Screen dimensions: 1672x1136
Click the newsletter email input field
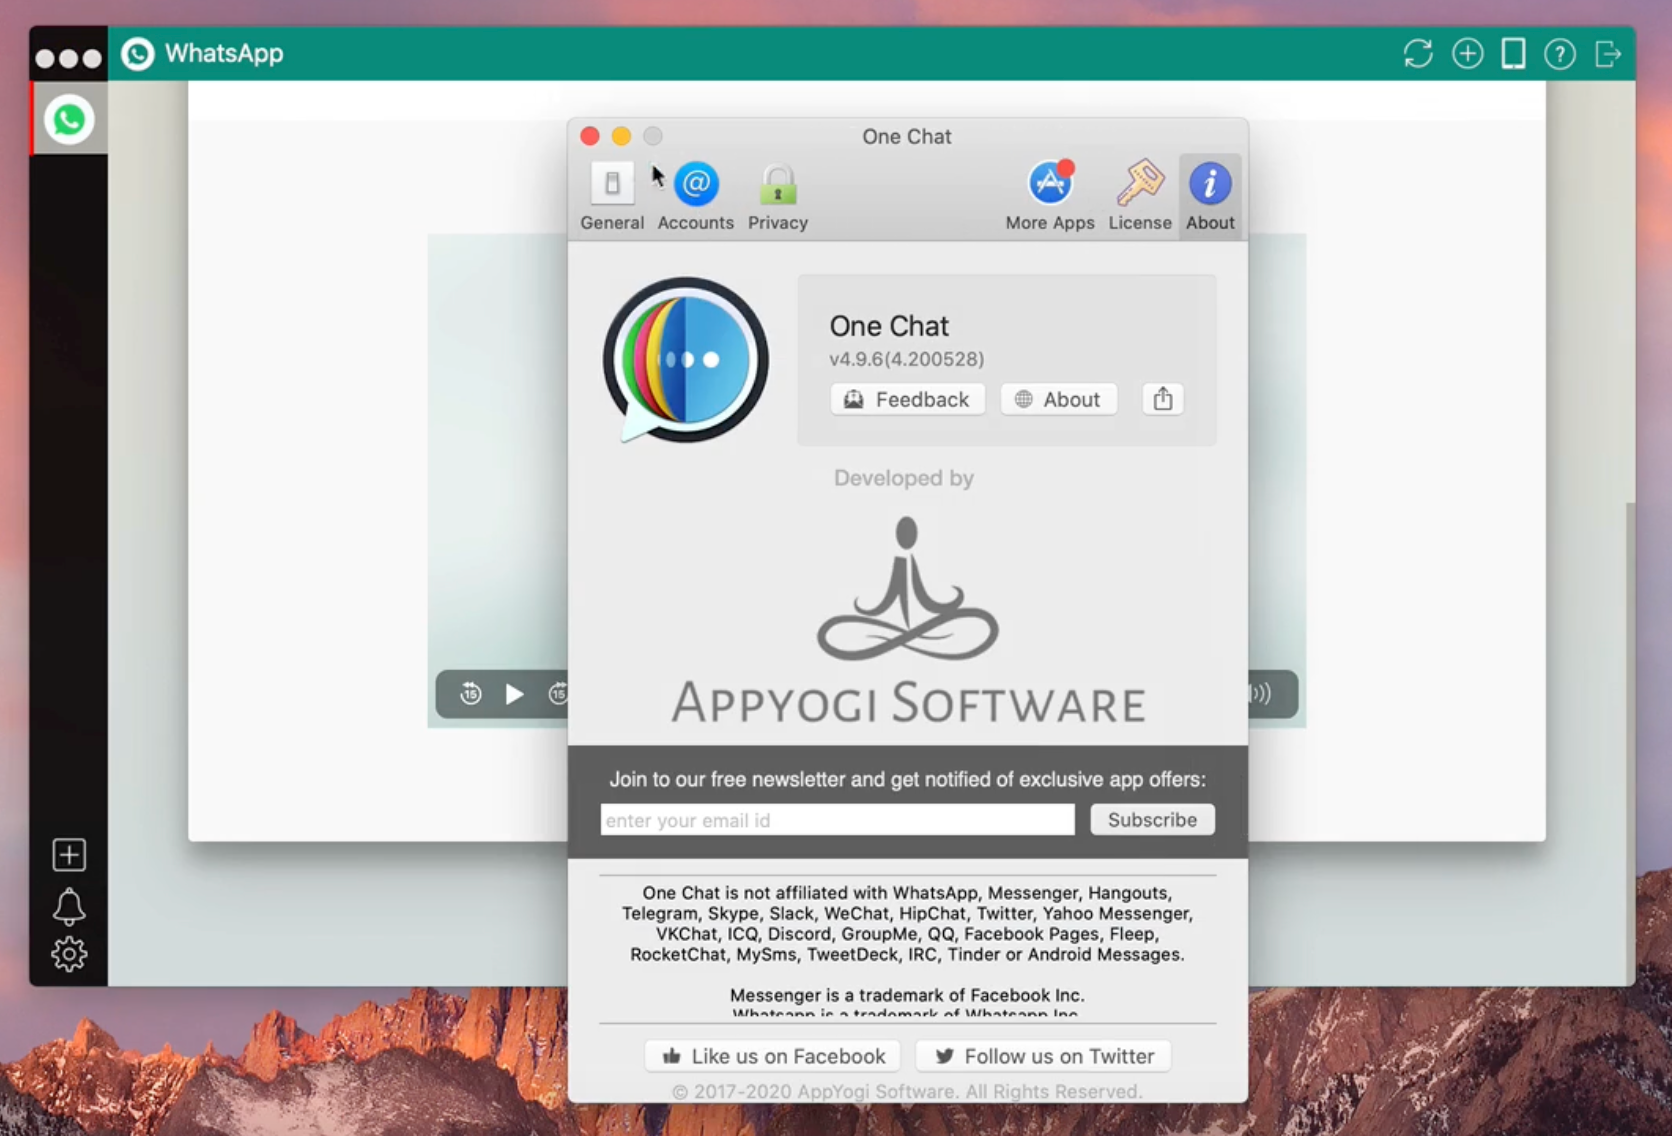click(838, 820)
